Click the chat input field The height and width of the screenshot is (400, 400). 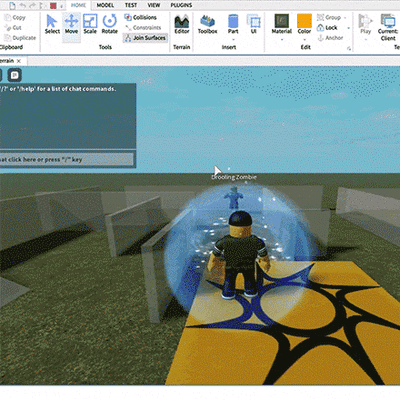coord(67,159)
